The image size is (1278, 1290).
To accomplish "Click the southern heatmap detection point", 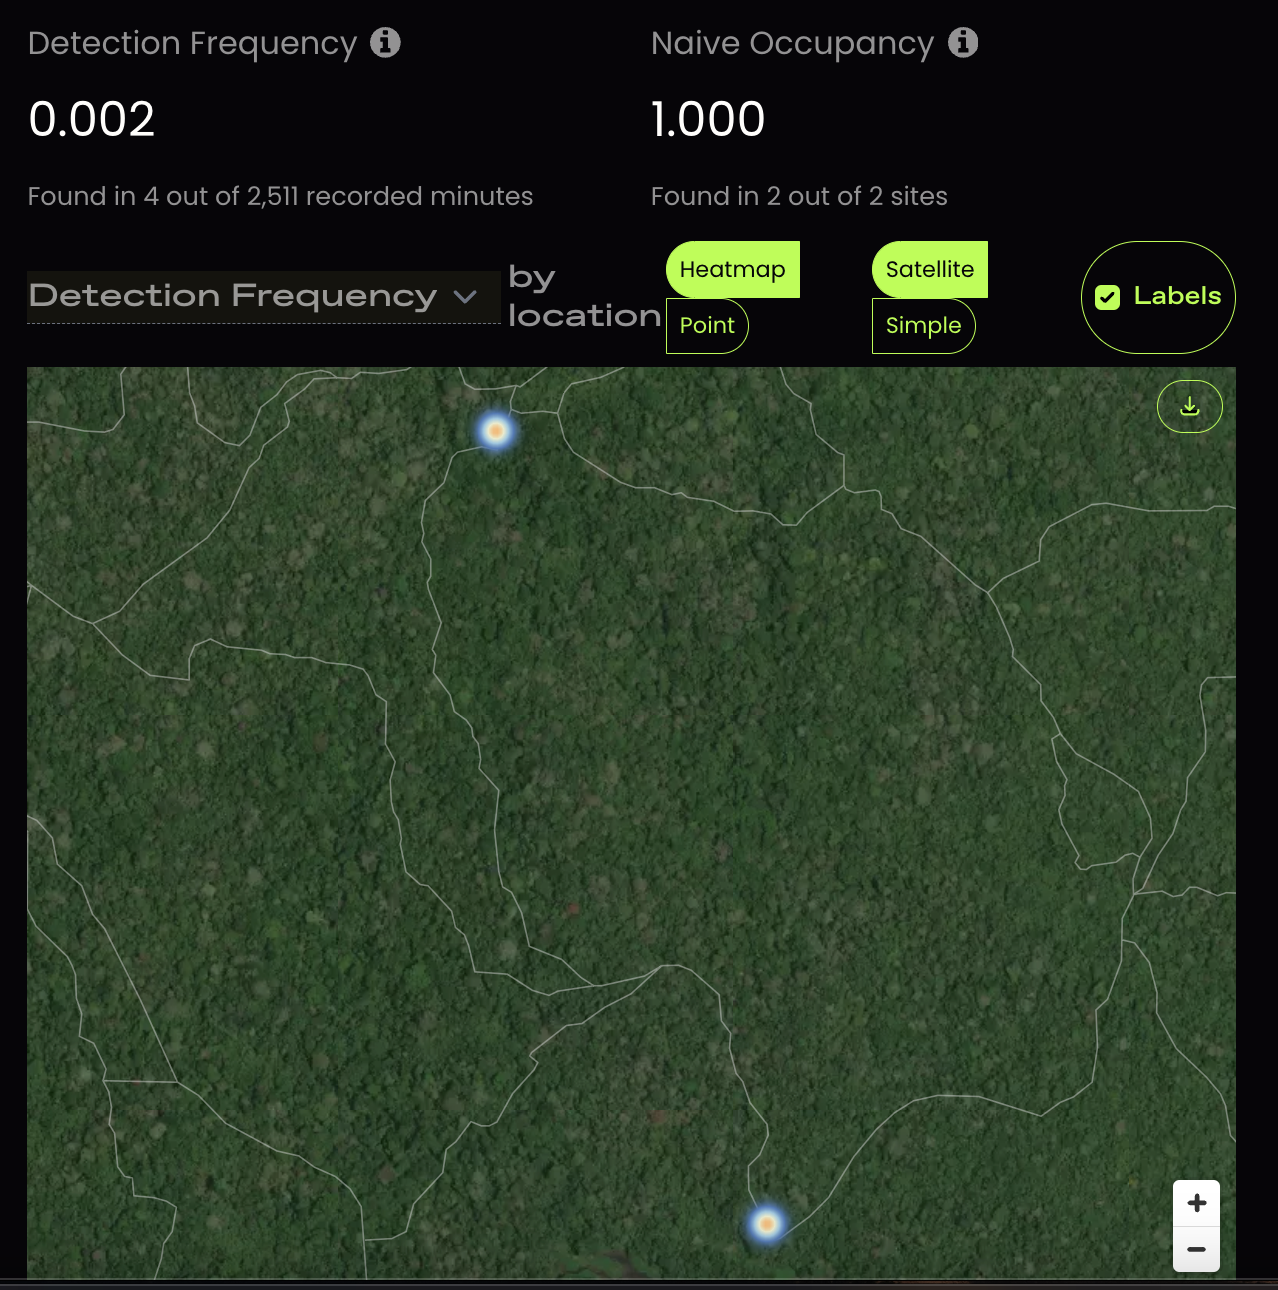I will pyautogui.click(x=767, y=1223).
